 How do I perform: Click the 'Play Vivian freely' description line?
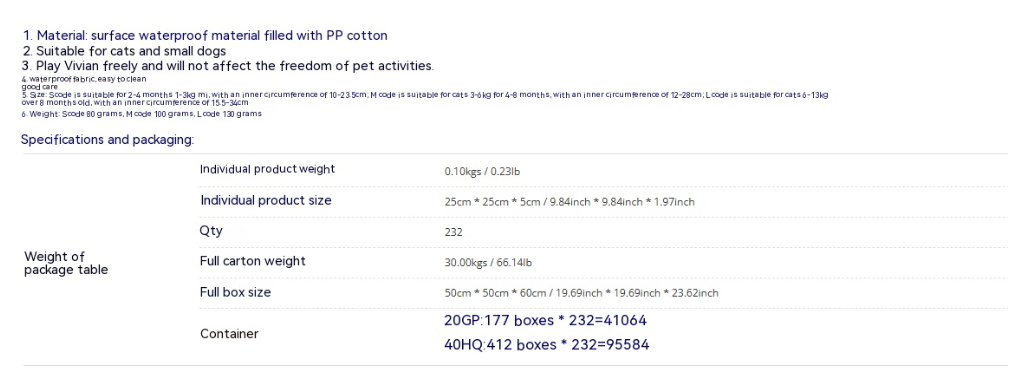(x=227, y=66)
